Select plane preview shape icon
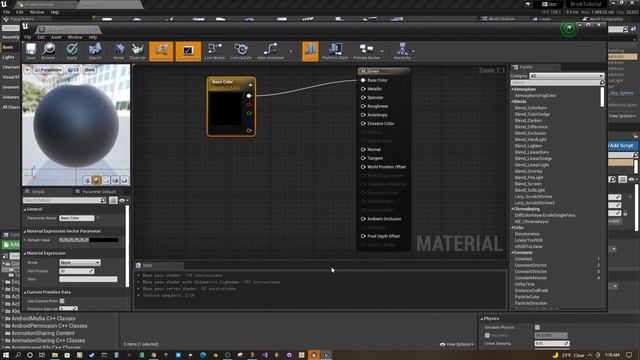 106,180
